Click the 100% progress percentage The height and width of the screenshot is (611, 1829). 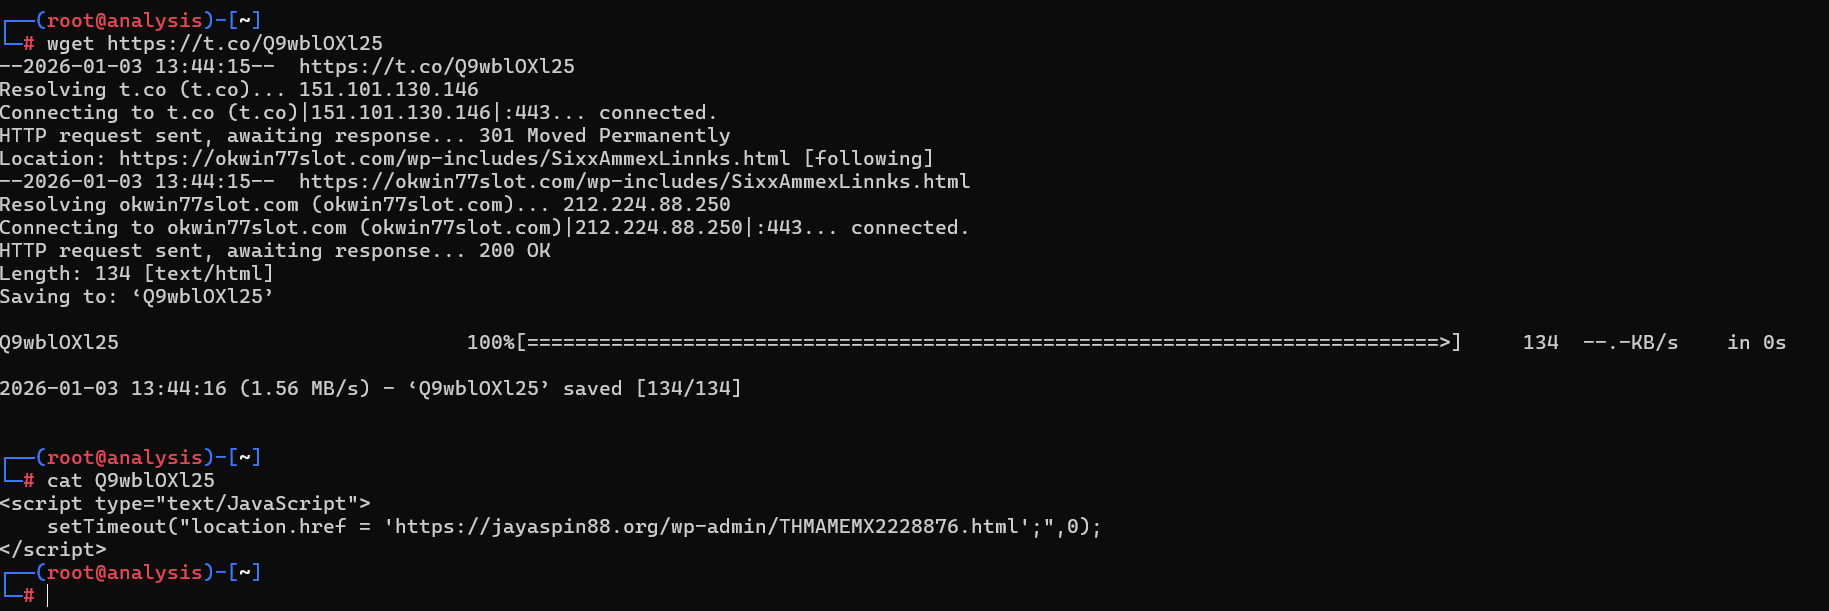point(490,343)
